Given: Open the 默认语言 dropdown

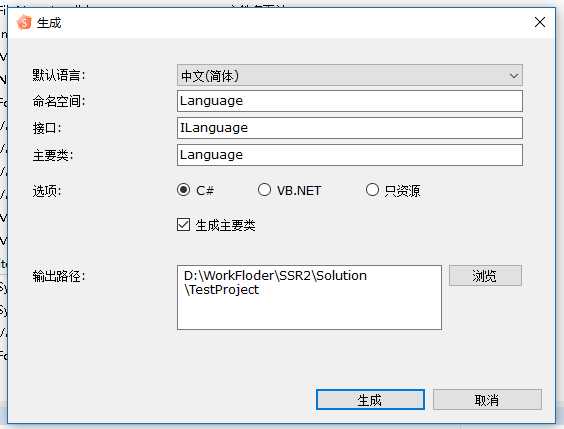Looking at the screenshot, I should [x=350, y=76].
